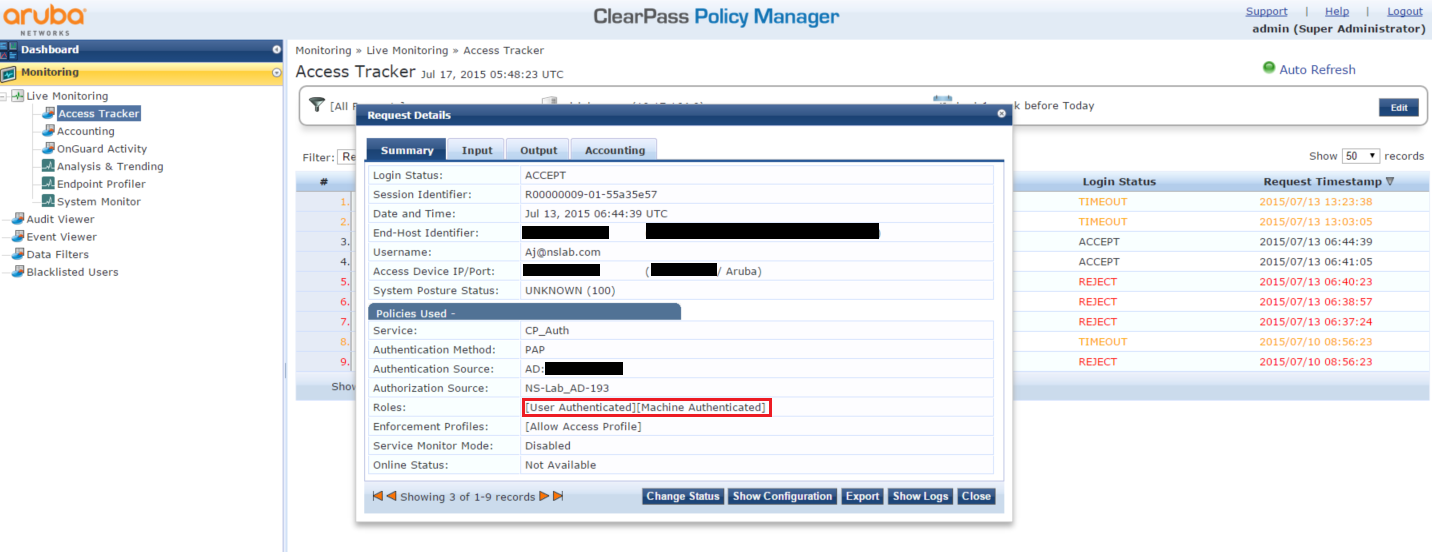Click the Dashboard panel icon
The image size is (1432, 552).
coord(9,50)
